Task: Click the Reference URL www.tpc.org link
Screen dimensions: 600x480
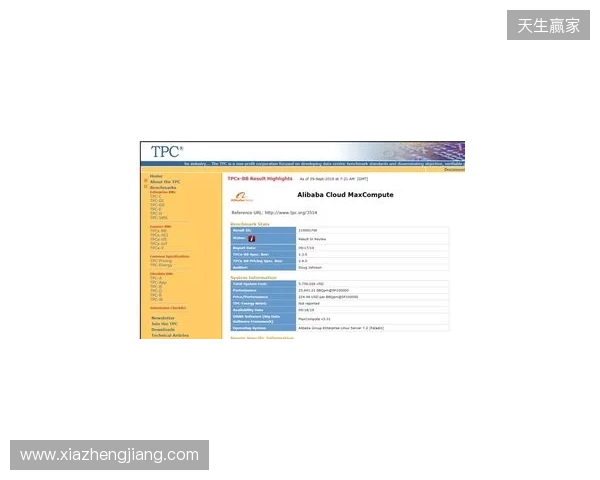Action: (291, 212)
